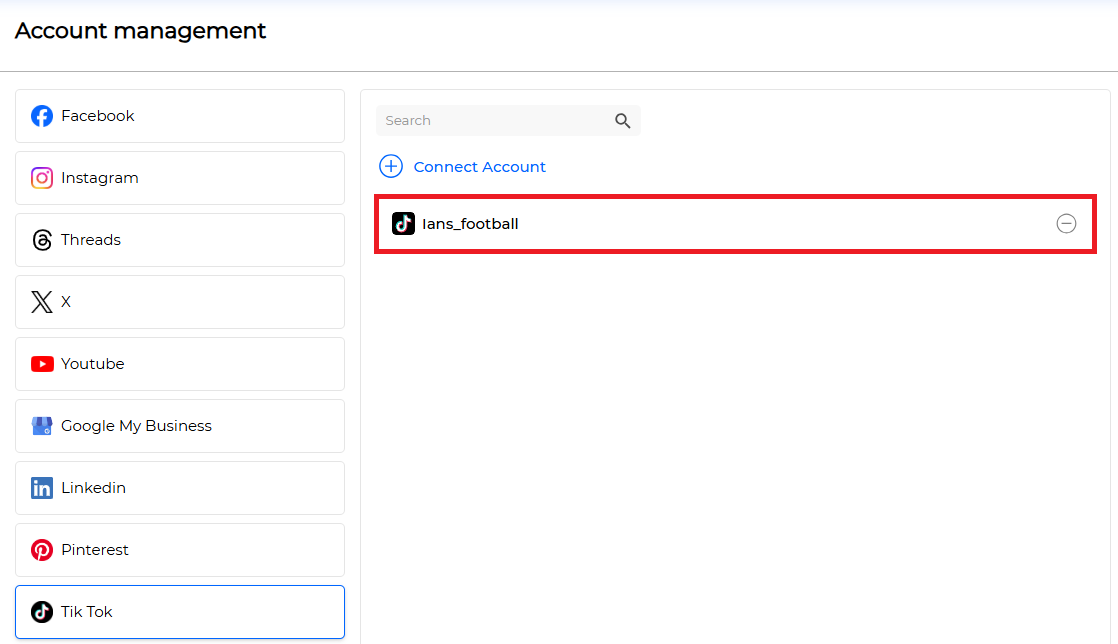Focus the Search input field
This screenshot has width=1118, height=644.
(x=508, y=121)
